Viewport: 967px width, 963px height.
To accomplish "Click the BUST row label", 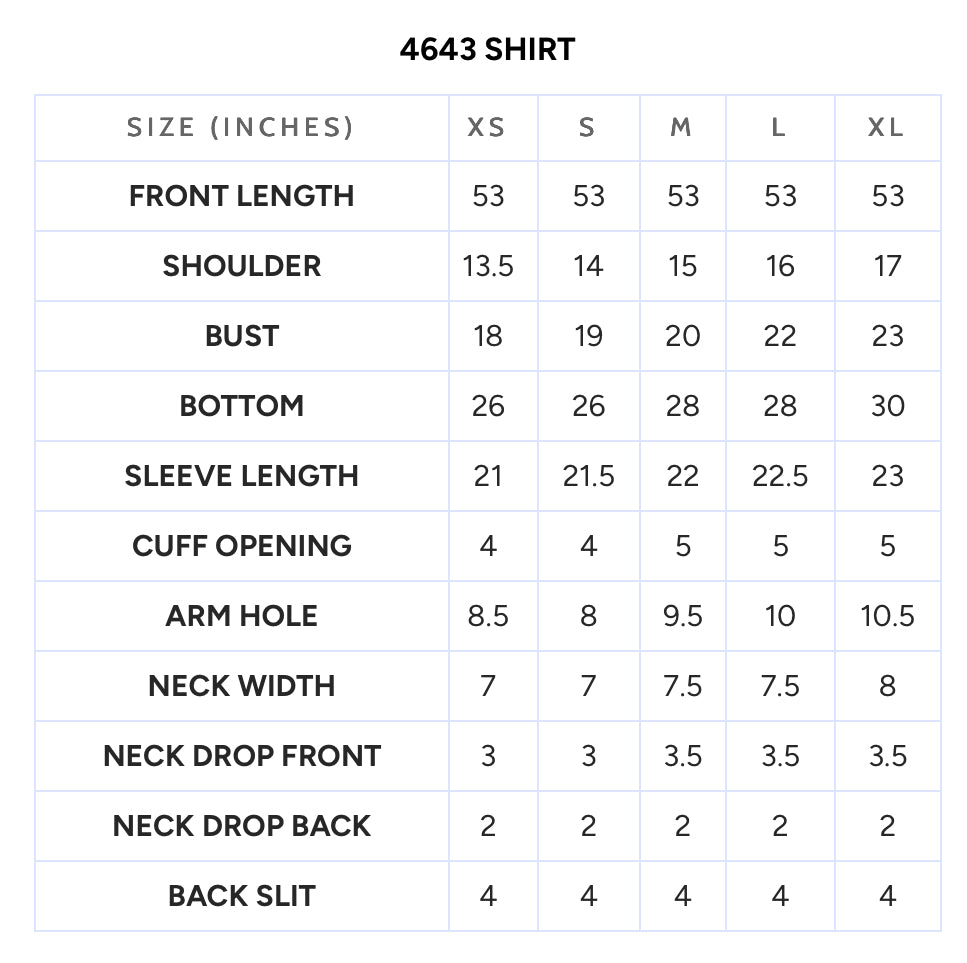I will (x=242, y=336).
